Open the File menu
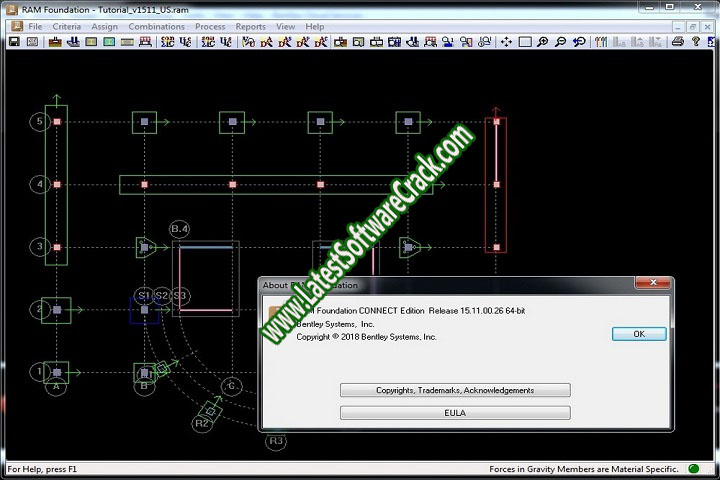The width and height of the screenshot is (720, 480). coord(35,27)
